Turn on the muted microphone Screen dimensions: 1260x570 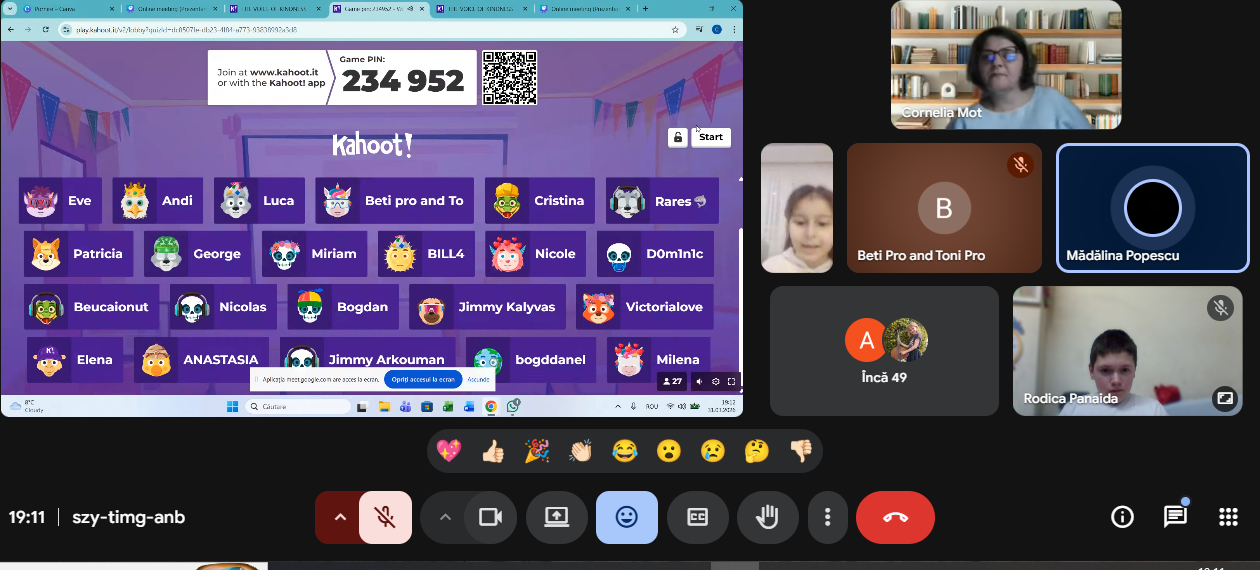pos(385,517)
